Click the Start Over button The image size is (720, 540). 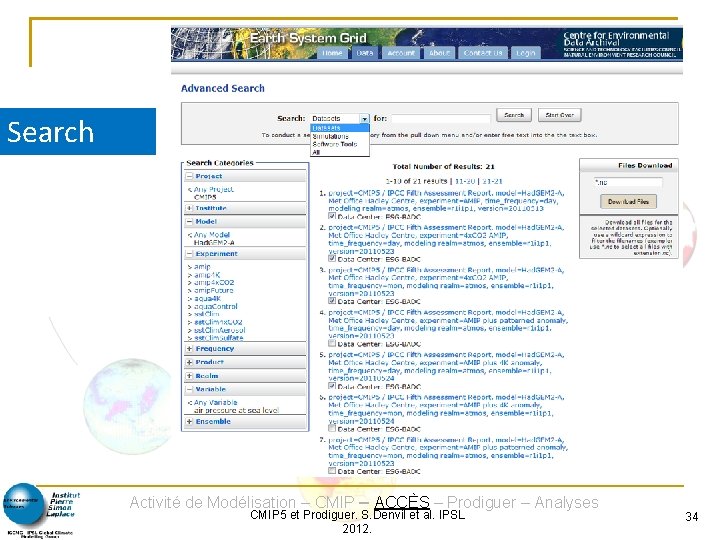559,115
